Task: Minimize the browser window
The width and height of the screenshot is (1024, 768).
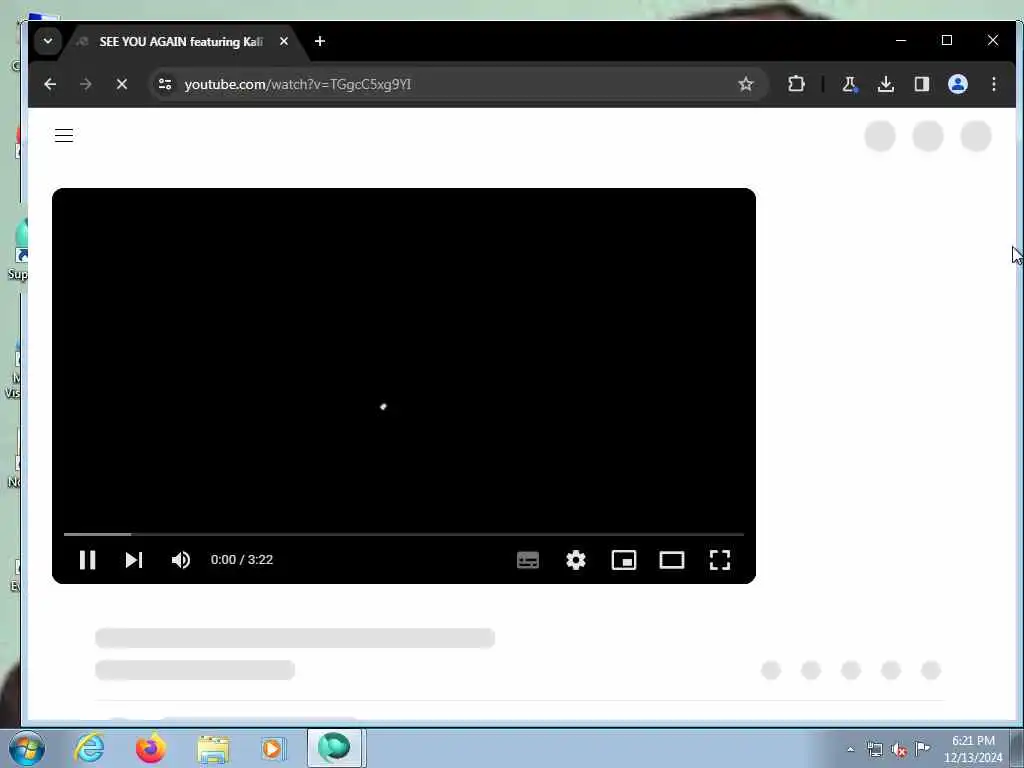Action: tap(901, 40)
